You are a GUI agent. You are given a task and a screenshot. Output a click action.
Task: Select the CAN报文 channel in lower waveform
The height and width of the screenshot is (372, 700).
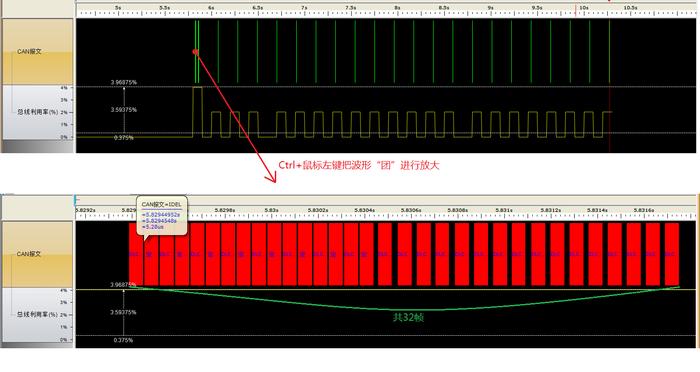(x=29, y=254)
